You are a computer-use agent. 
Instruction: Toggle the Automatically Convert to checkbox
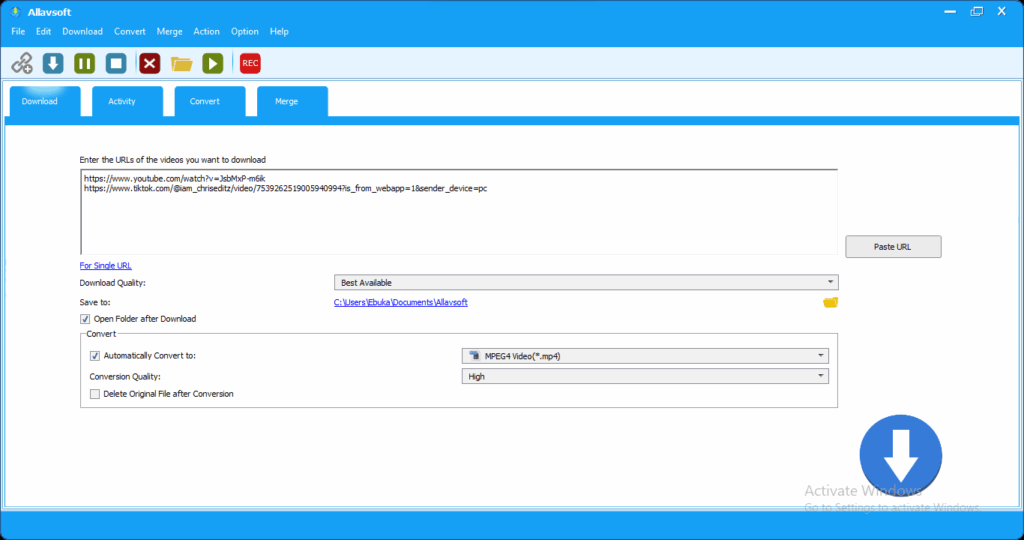95,356
